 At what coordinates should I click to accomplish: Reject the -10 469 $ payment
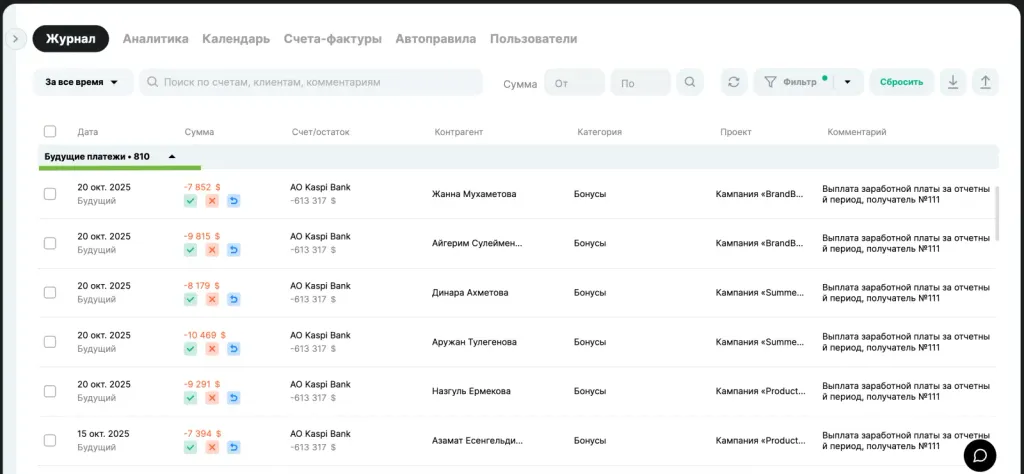coord(212,349)
